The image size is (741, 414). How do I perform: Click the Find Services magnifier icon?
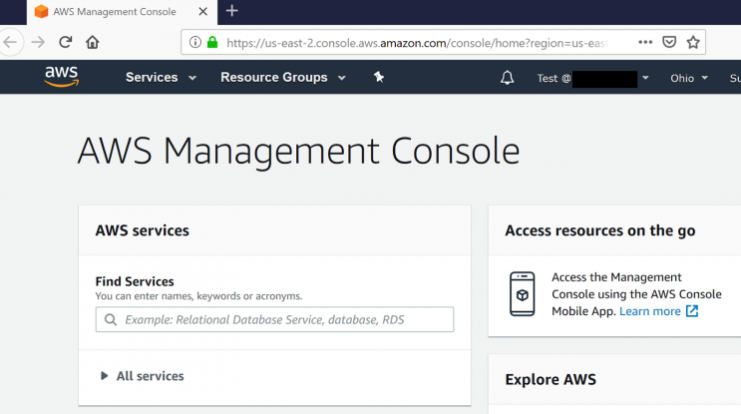coord(111,320)
